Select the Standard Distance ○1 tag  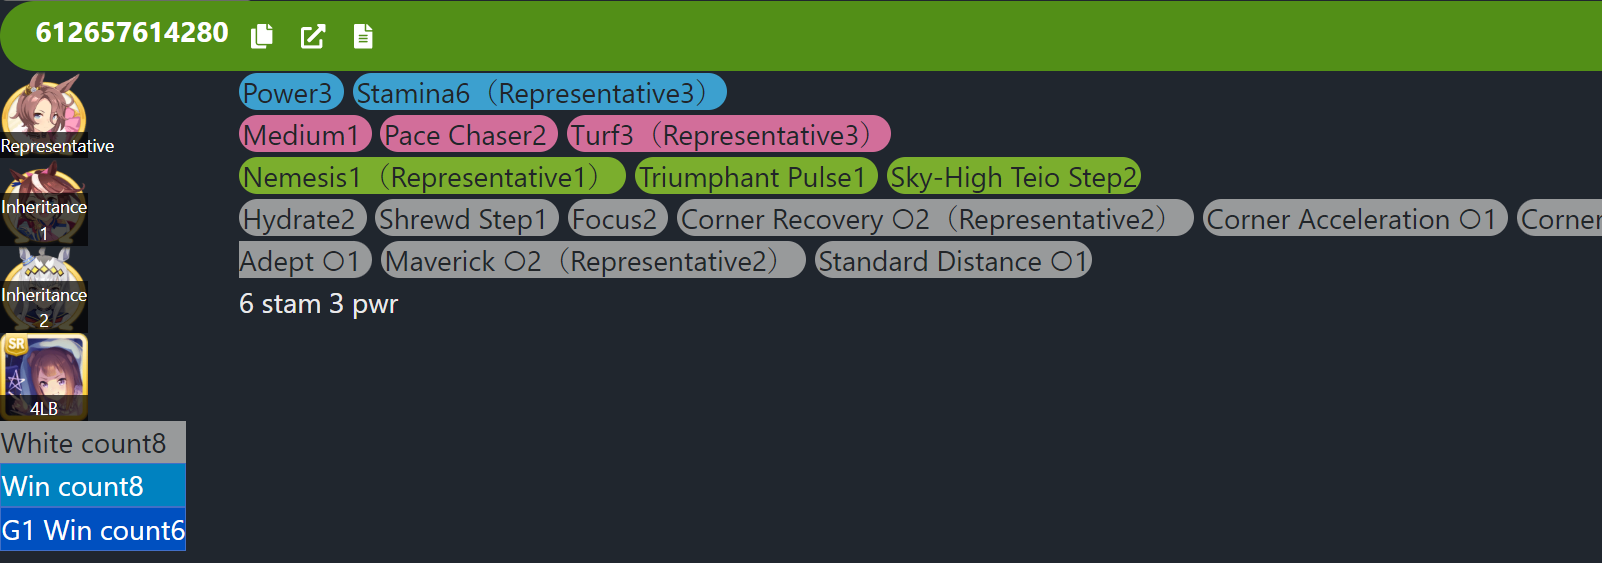pyautogui.click(x=952, y=261)
